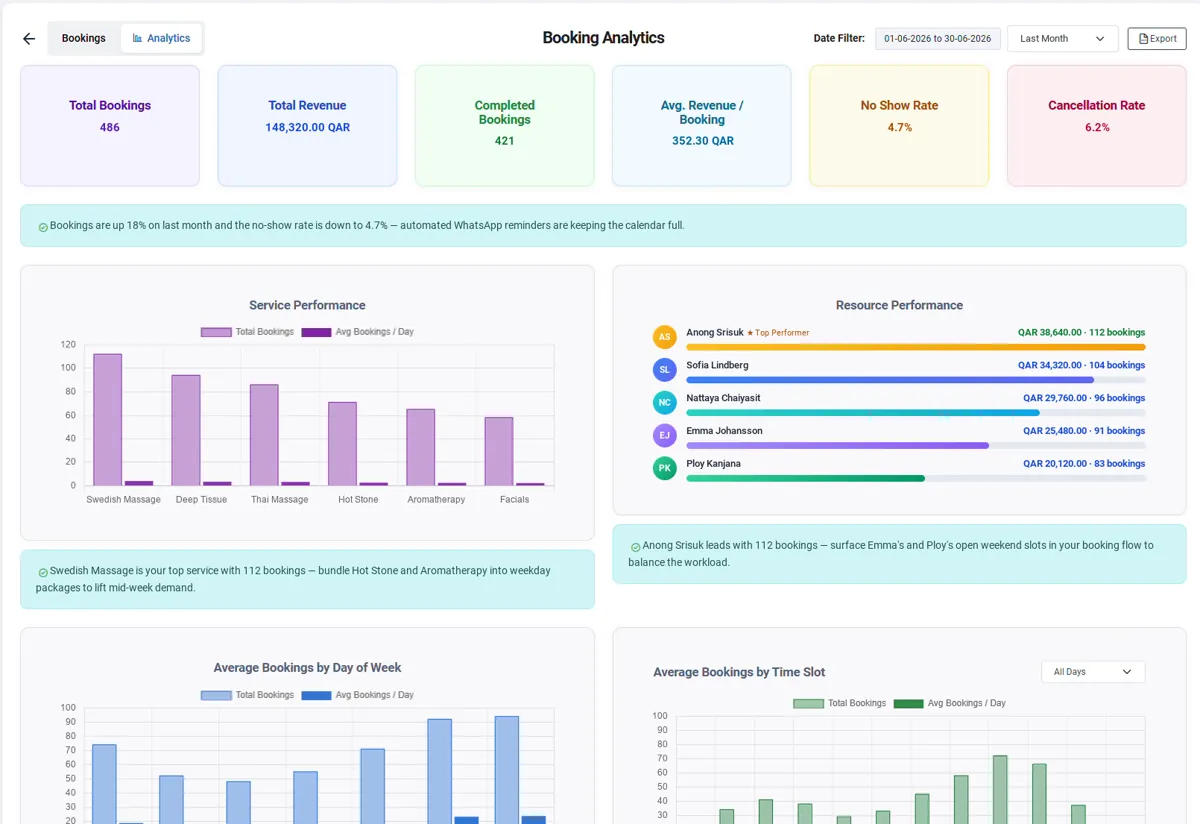Screen dimensions: 1200x824
Task: Click the Avg. Revenue / Booking card
Action: tap(702, 126)
